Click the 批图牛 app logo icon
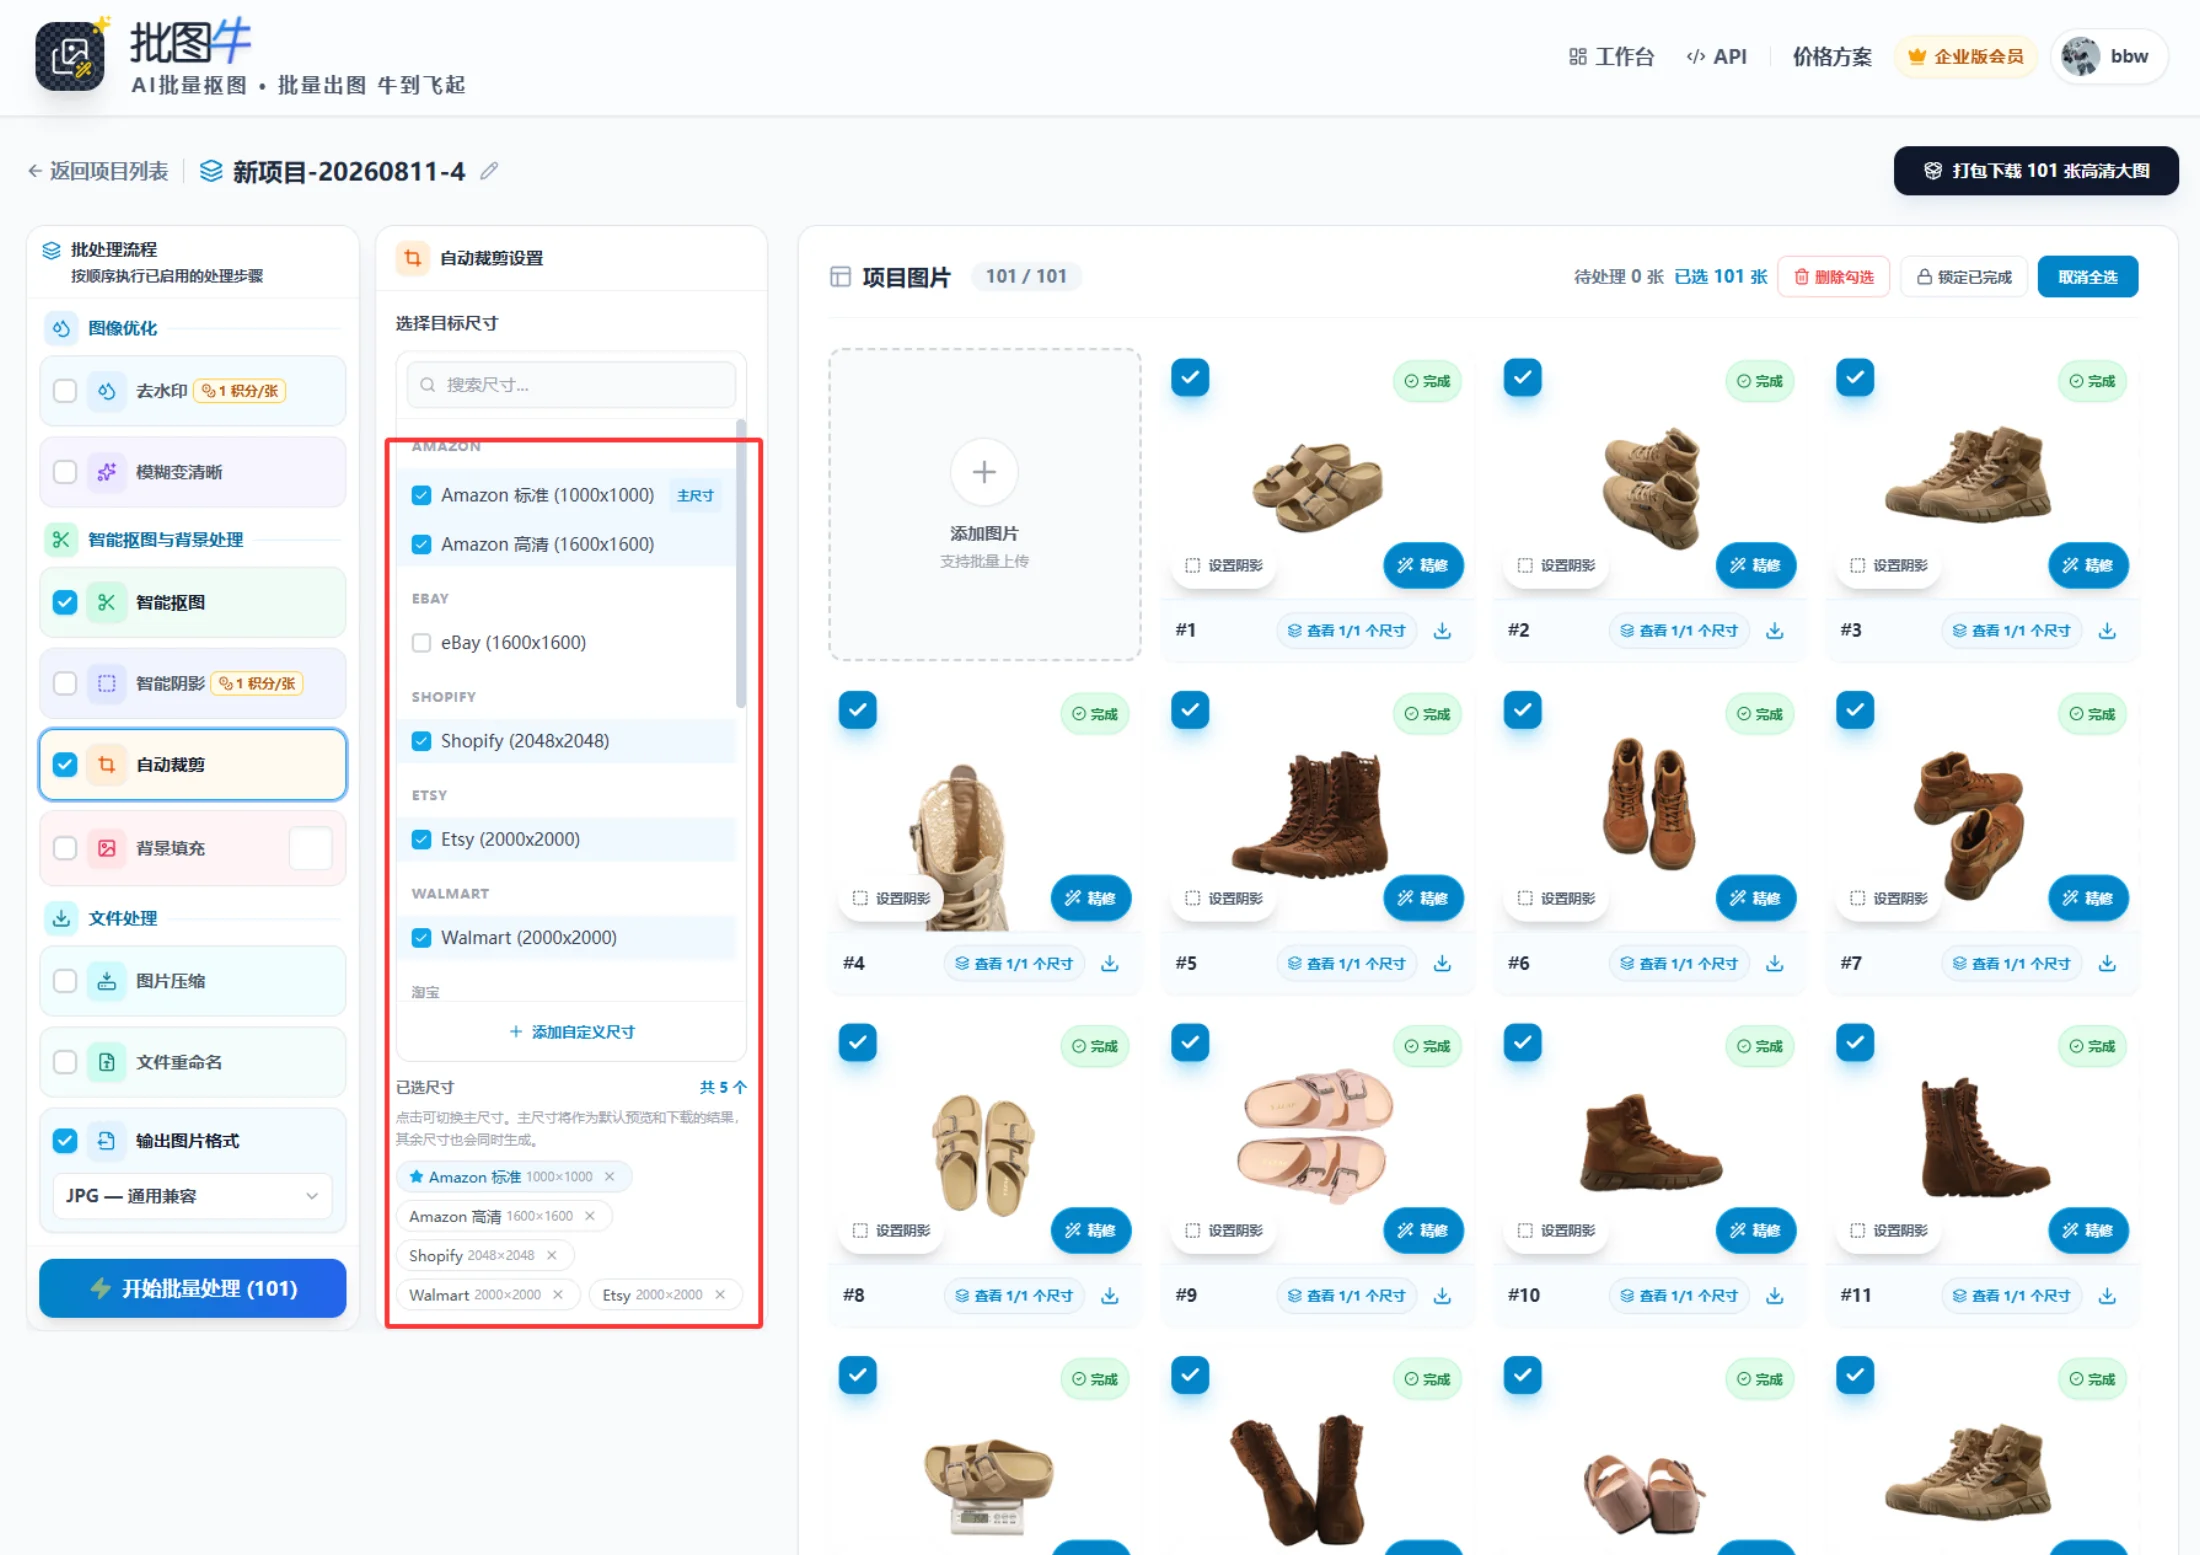2200x1555 pixels. pos(70,56)
